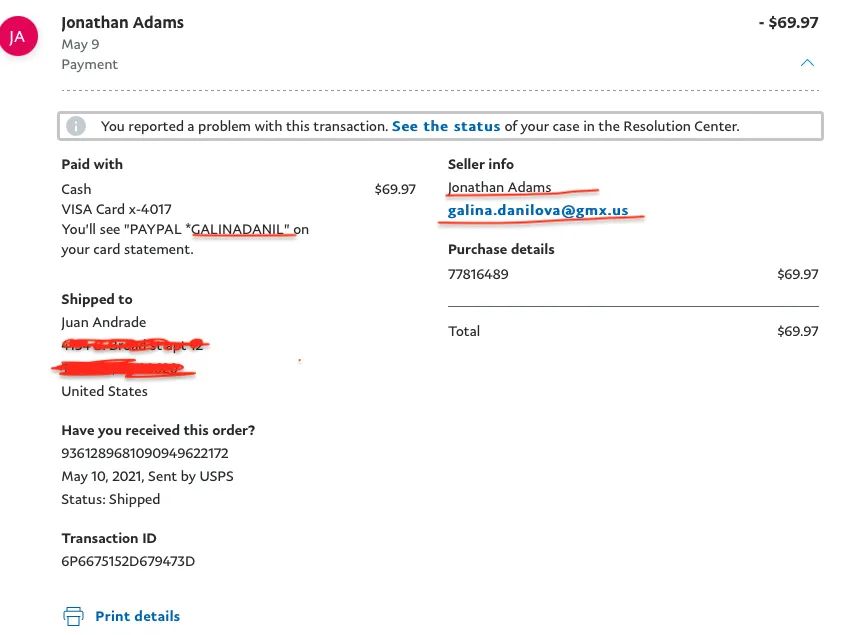The height and width of the screenshot is (635, 850).
Task: Click the Total amount $69.97
Action: point(797,331)
